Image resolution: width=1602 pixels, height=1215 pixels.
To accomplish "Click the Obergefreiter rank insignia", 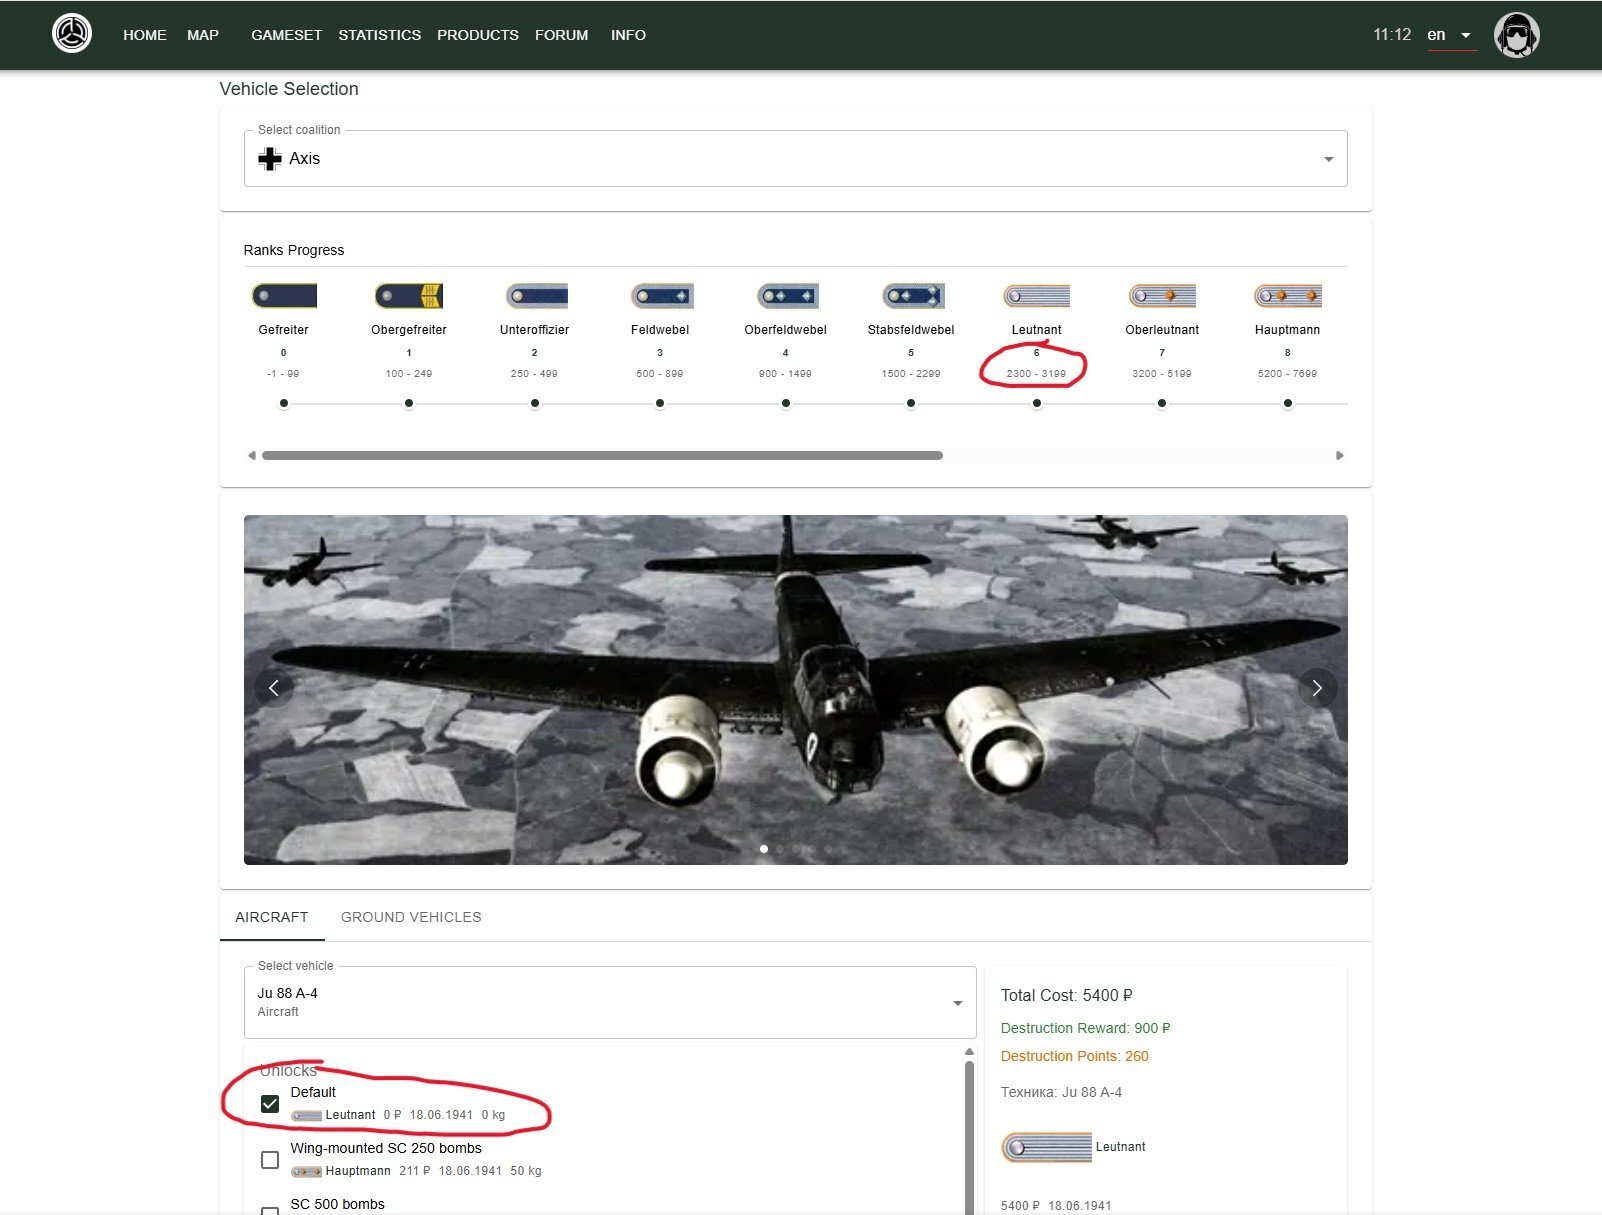I will coord(409,296).
